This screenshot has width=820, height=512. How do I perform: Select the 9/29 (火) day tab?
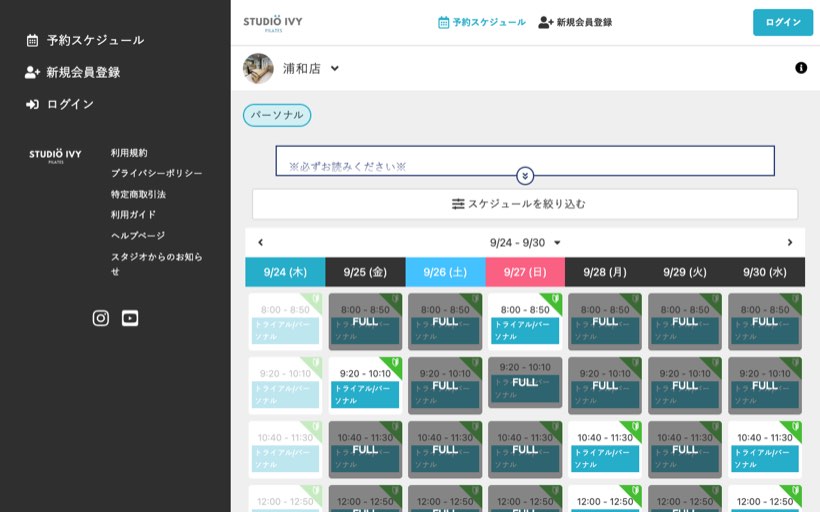click(685, 272)
